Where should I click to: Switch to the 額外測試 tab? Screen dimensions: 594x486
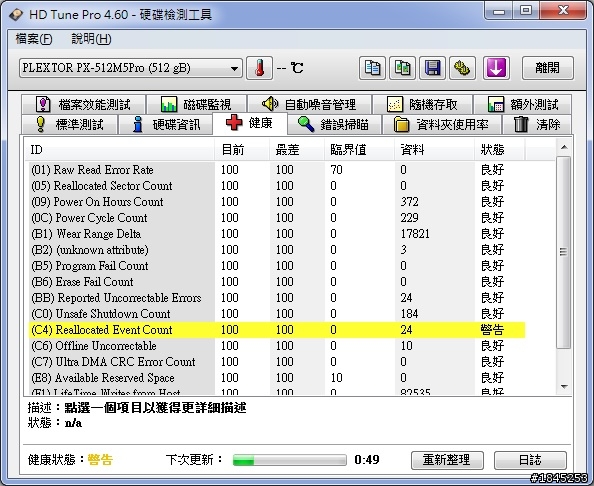tap(523, 104)
